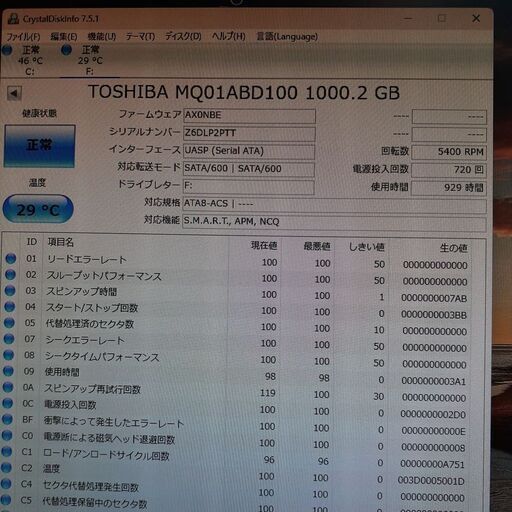Click the 生の値 column header
Screen dimensions: 512x512
click(453, 248)
